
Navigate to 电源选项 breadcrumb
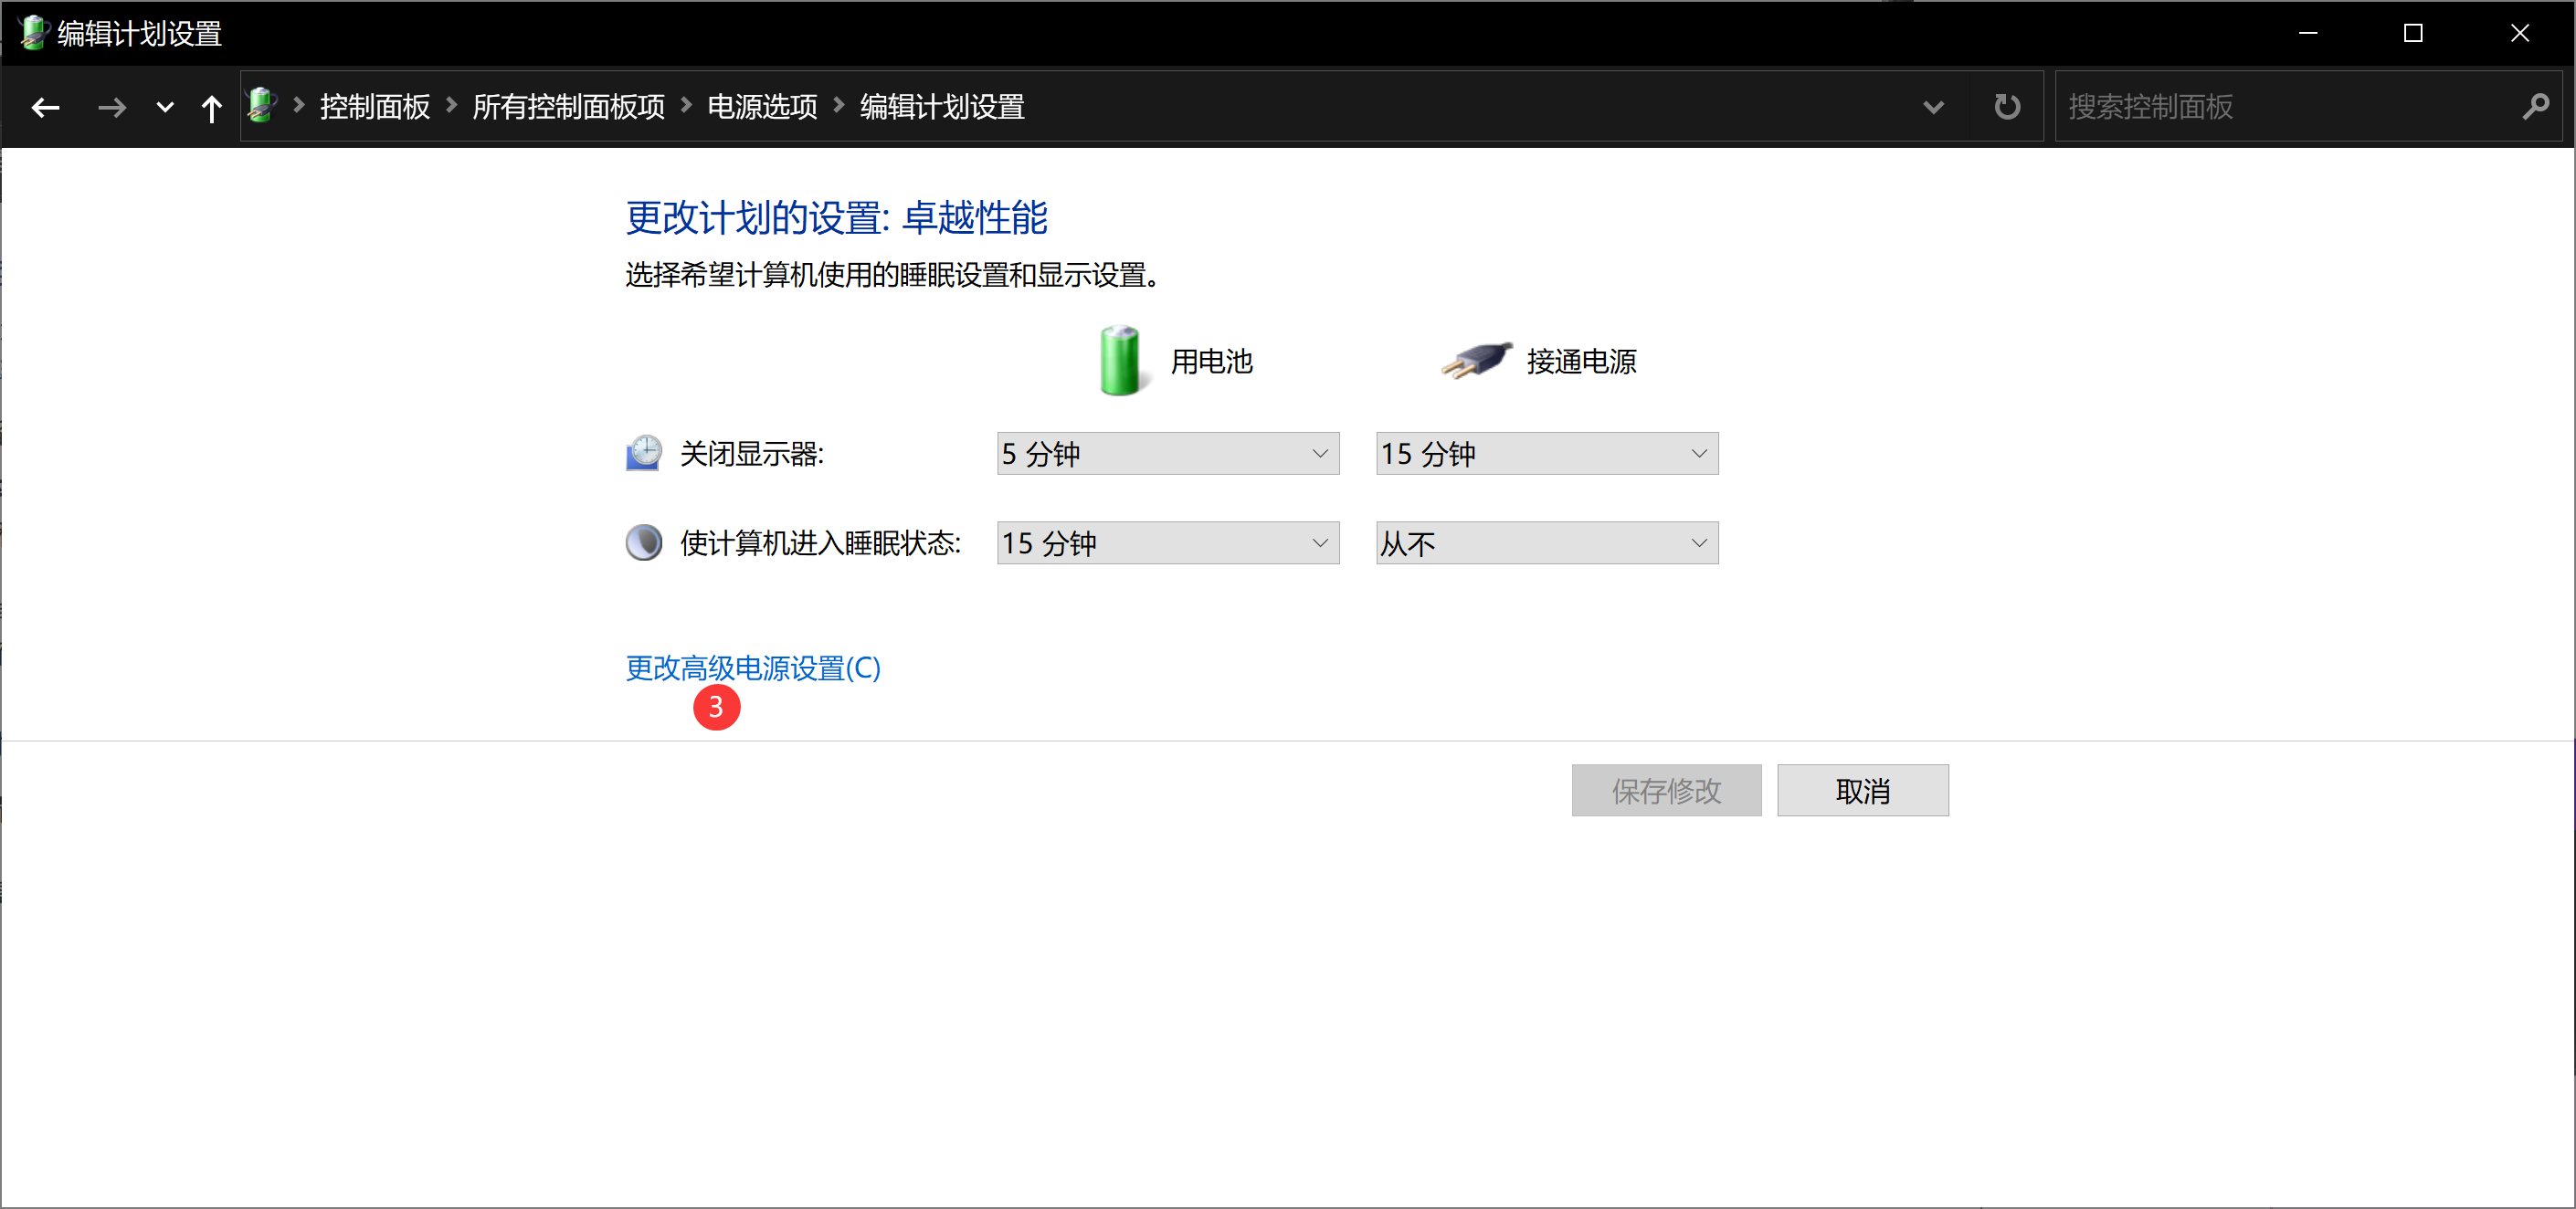pos(762,107)
